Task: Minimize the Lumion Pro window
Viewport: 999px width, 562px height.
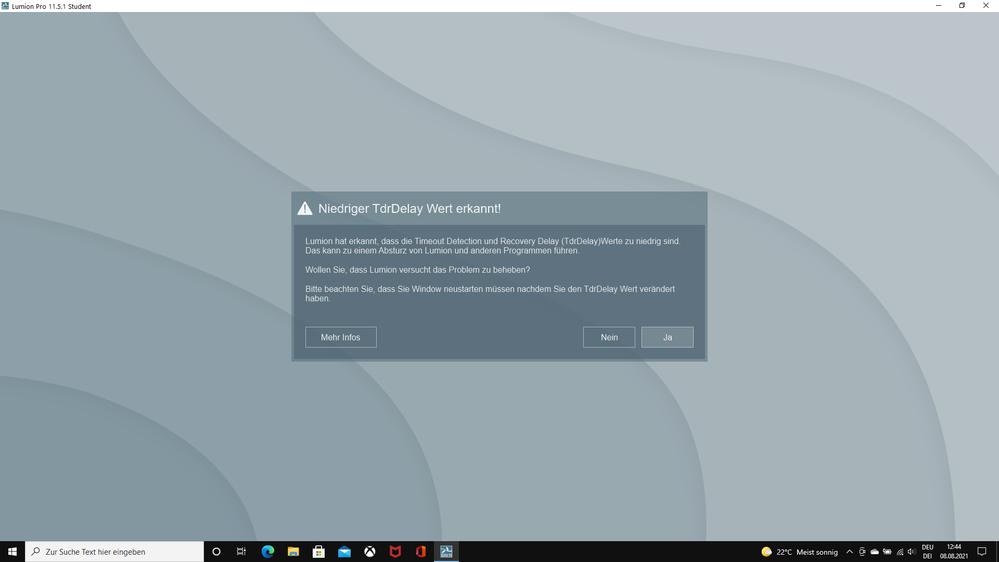Action: (x=938, y=6)
